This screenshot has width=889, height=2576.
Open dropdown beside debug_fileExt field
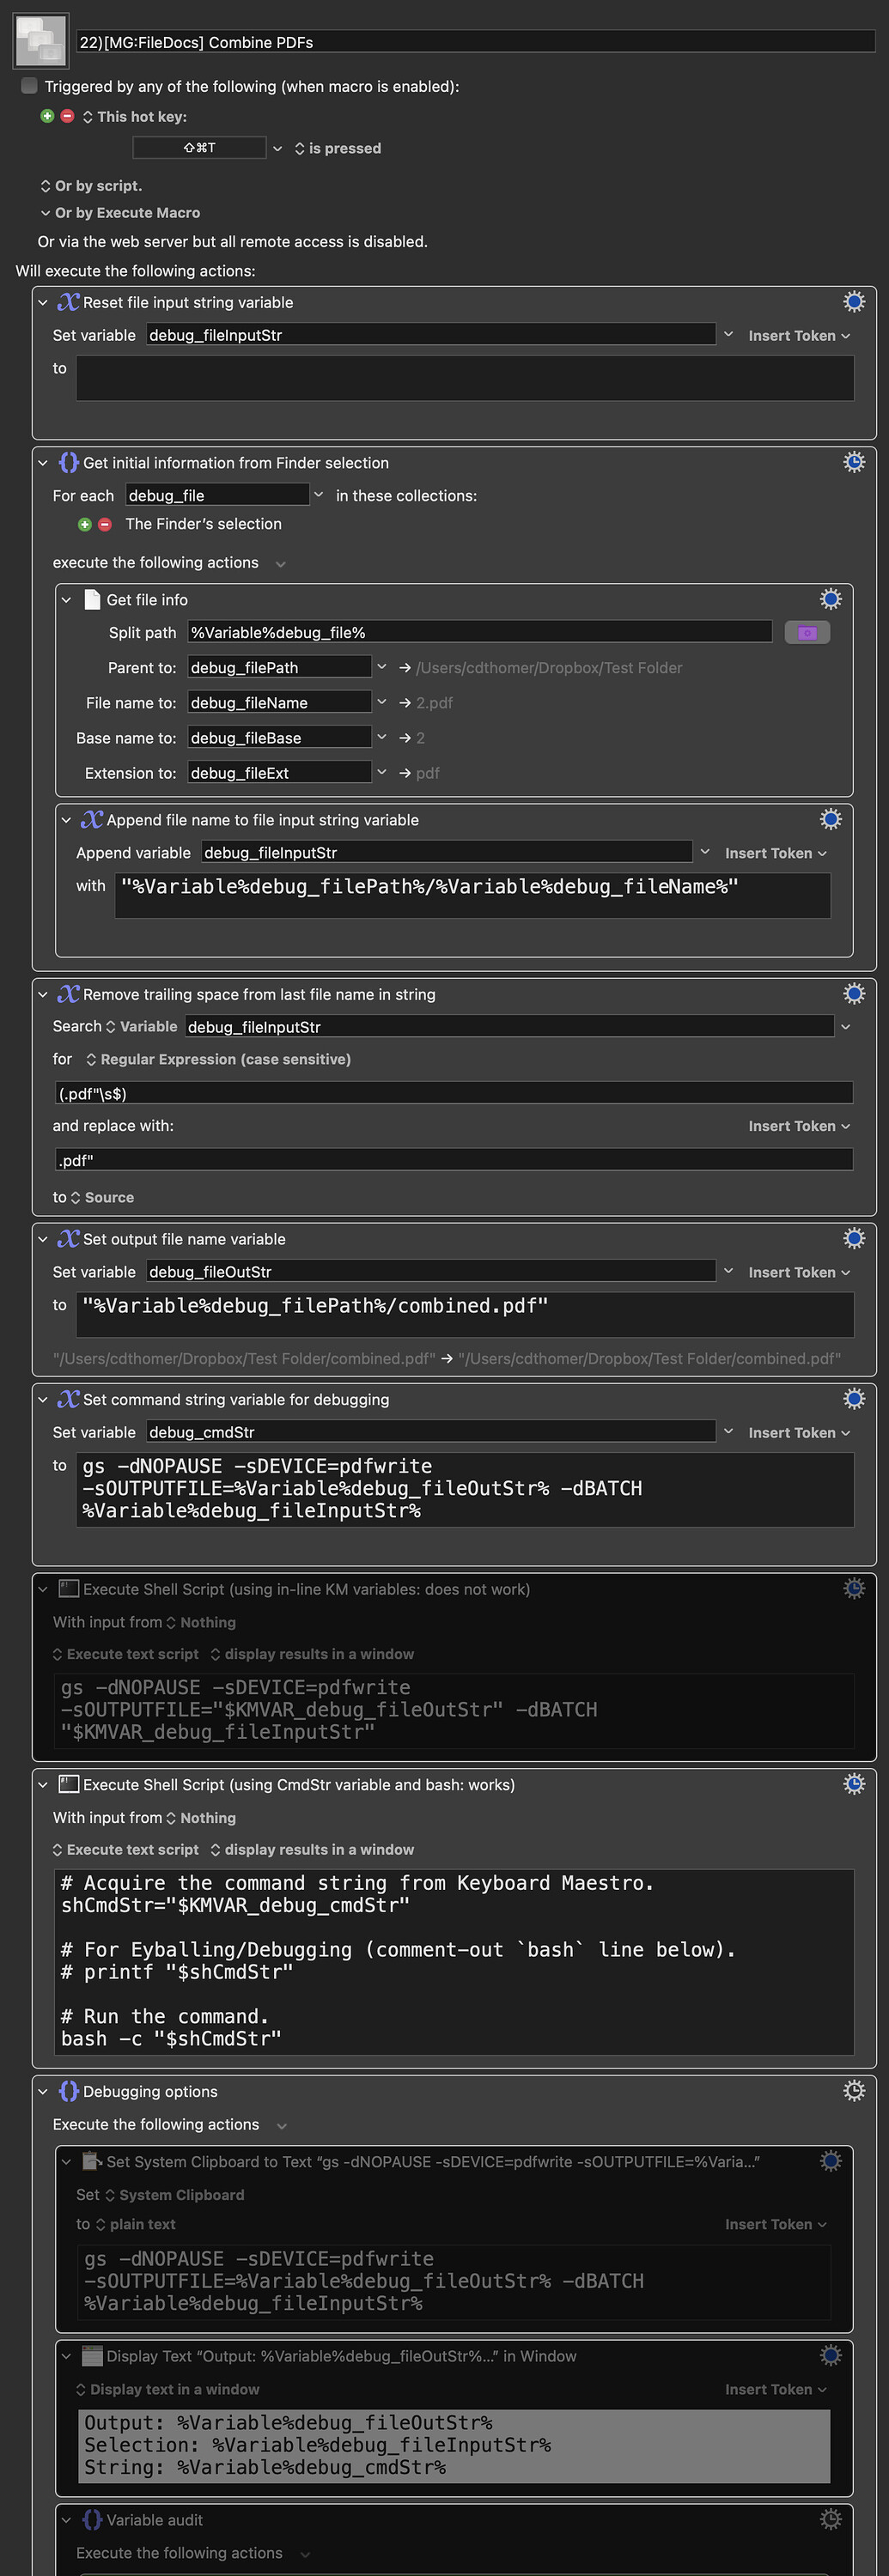[x=381, y=772]
